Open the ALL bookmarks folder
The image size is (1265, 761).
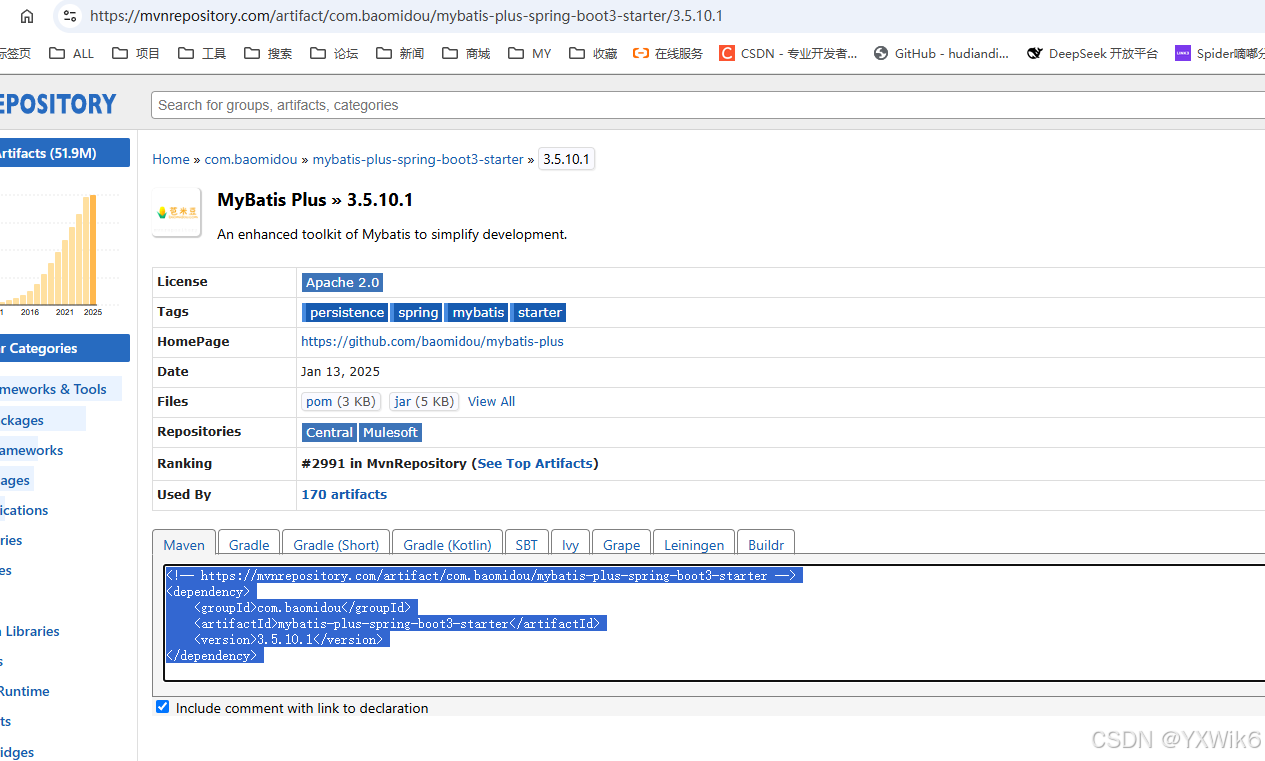pos(71,54)
